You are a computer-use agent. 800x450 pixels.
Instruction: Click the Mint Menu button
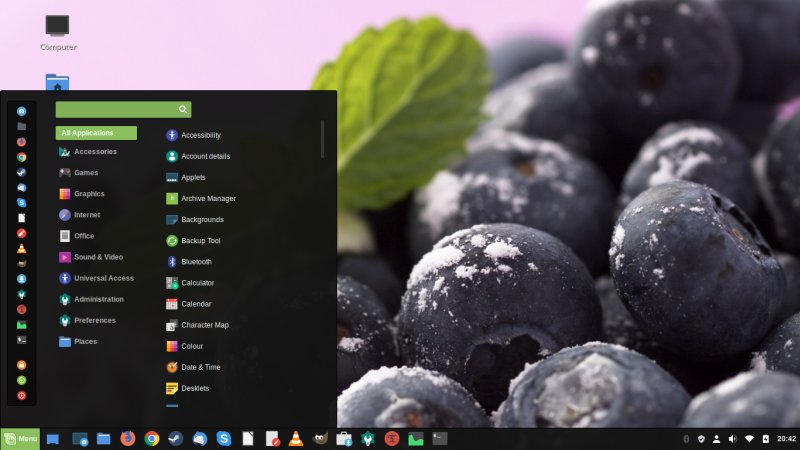pos(20,439)
